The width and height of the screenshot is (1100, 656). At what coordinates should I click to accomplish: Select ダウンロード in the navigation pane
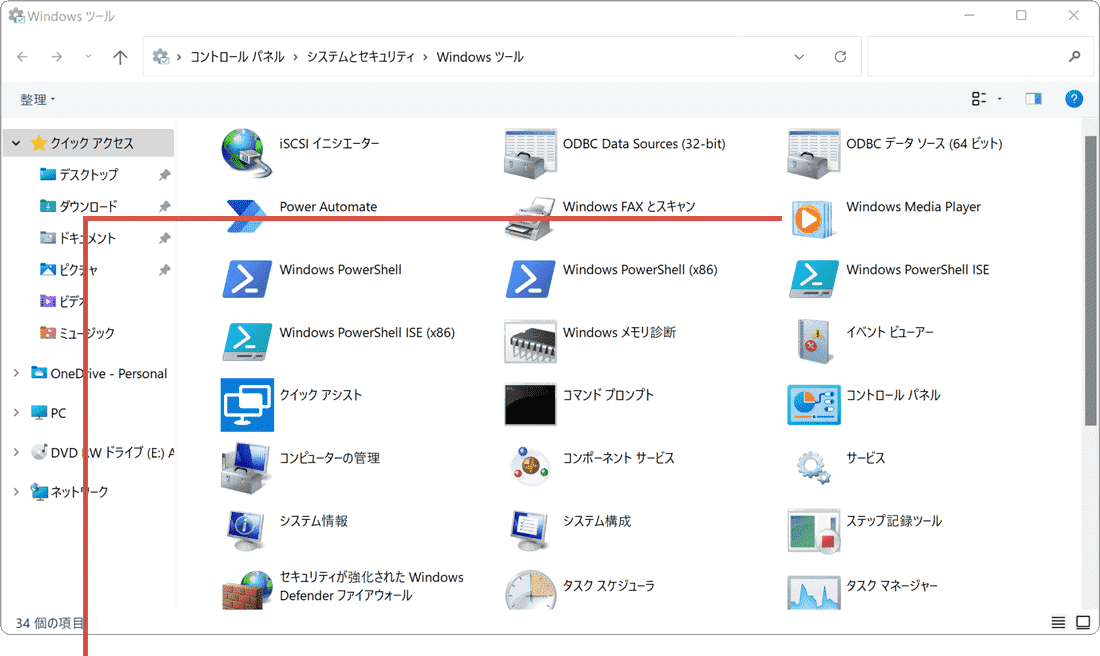click(x=88, y=206)
